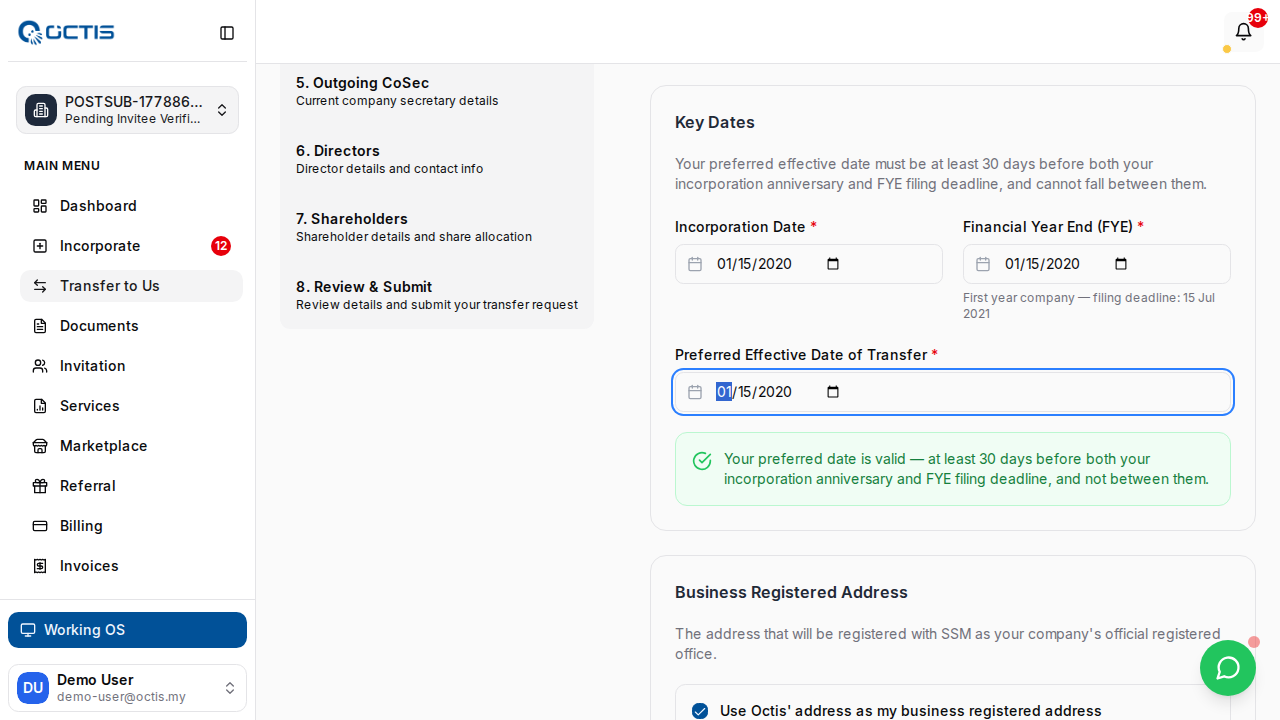1280x720 pixels.
Task: Open the chat support bubble
Action: (1228, 668)
